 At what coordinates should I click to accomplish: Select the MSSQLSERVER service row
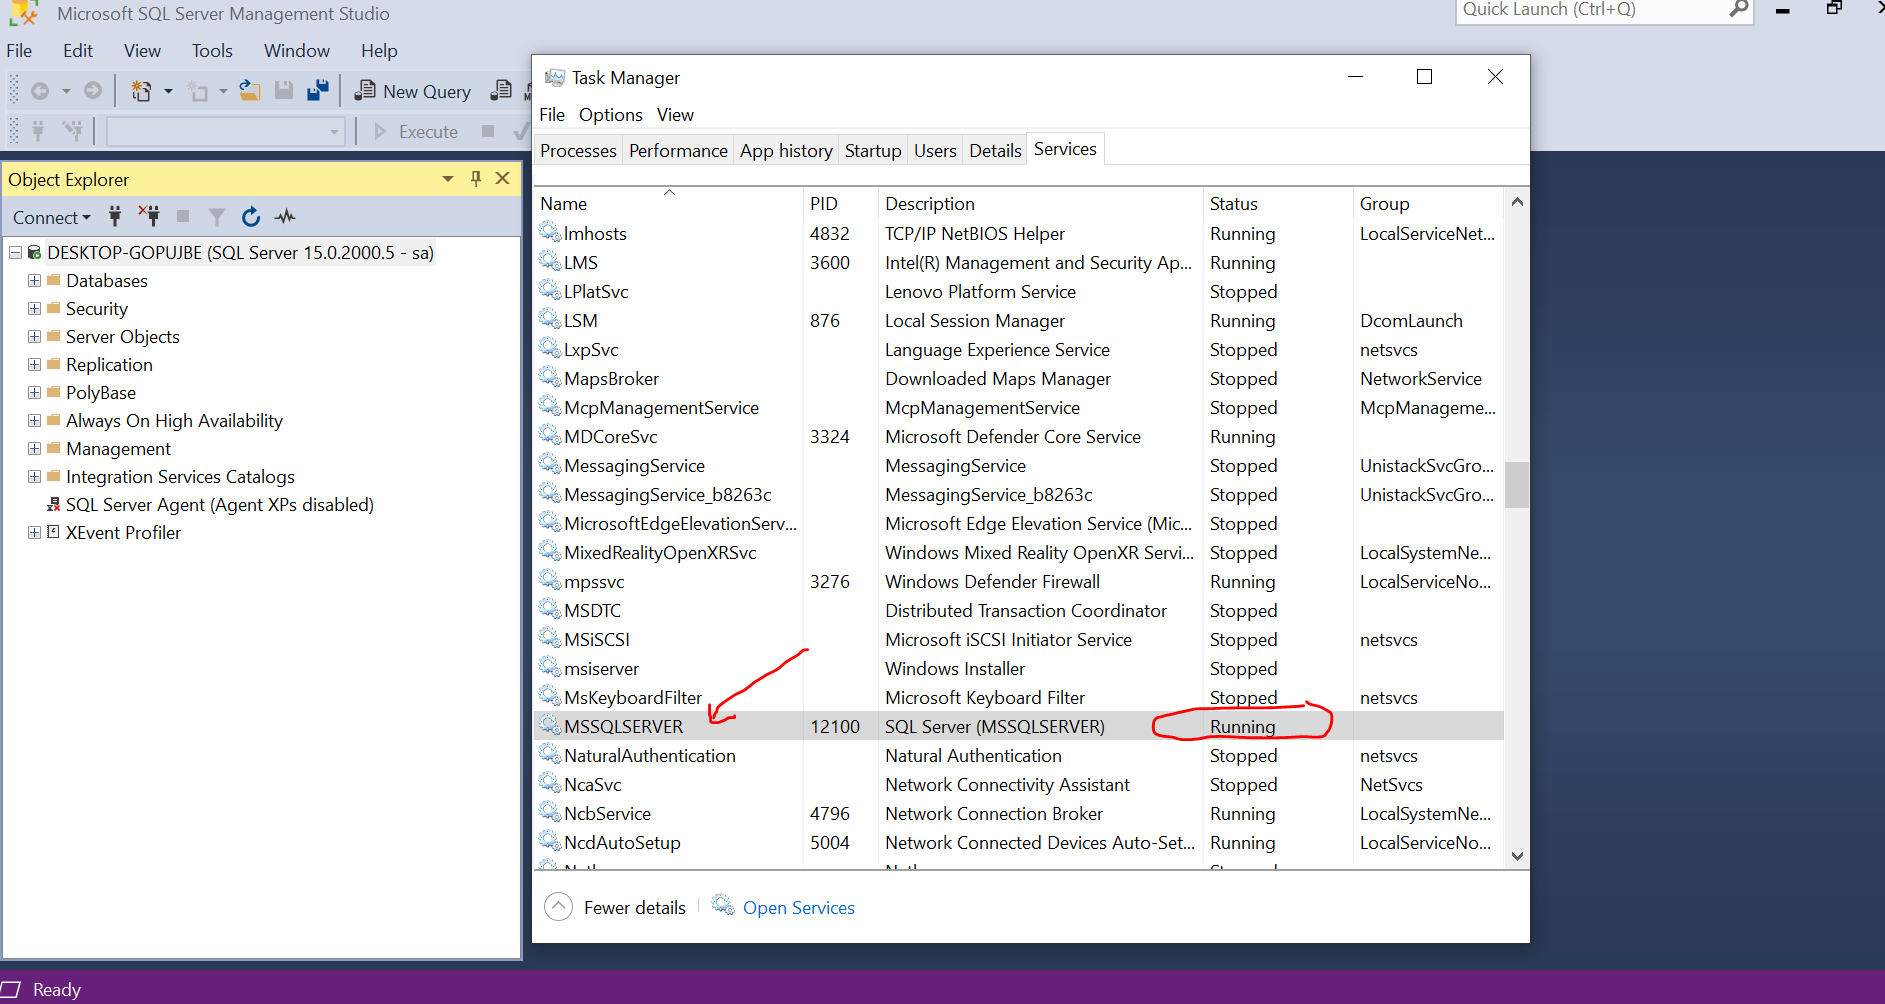(1019, 726)
